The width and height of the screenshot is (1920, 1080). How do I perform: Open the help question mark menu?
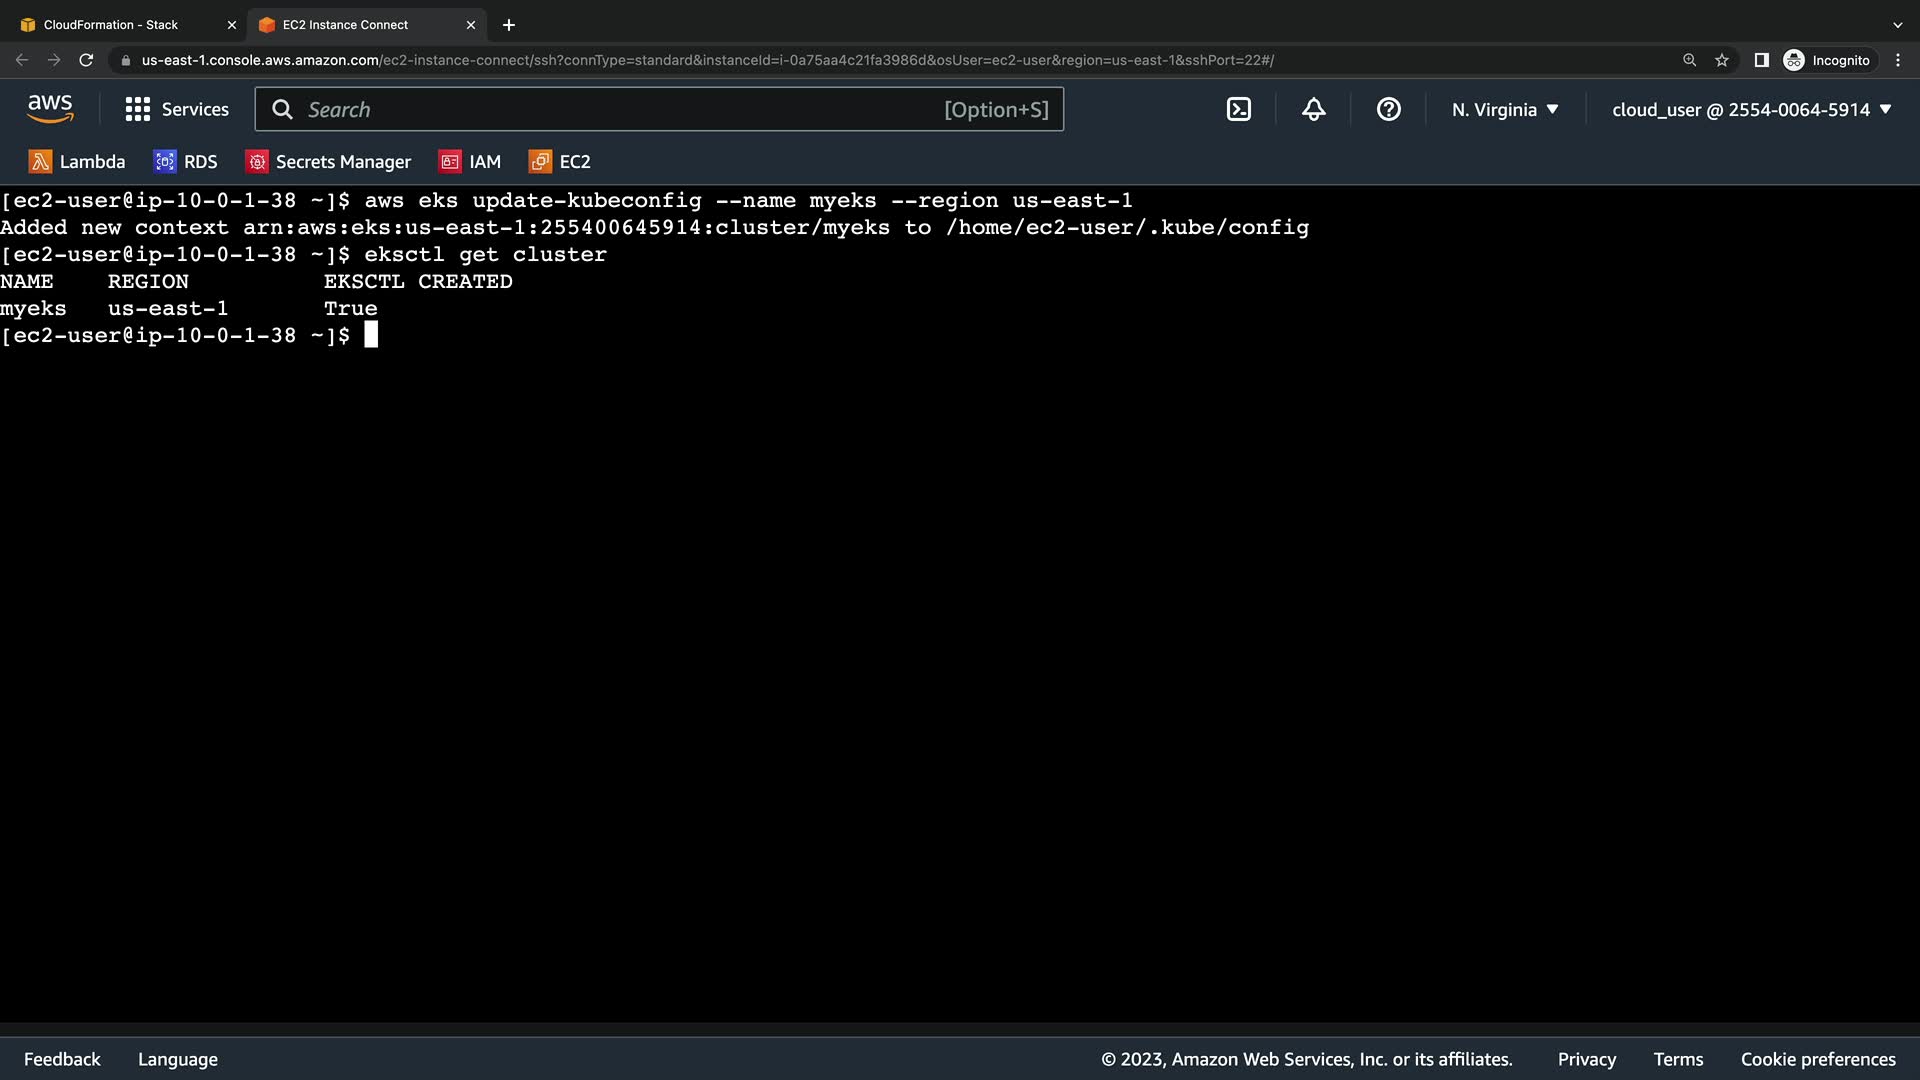[1388, 110]
